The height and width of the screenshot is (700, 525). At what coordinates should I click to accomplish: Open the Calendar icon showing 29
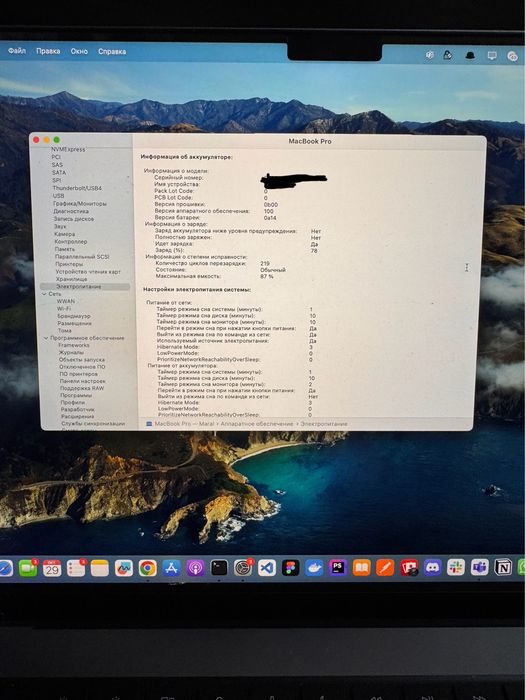pos(52,568)
